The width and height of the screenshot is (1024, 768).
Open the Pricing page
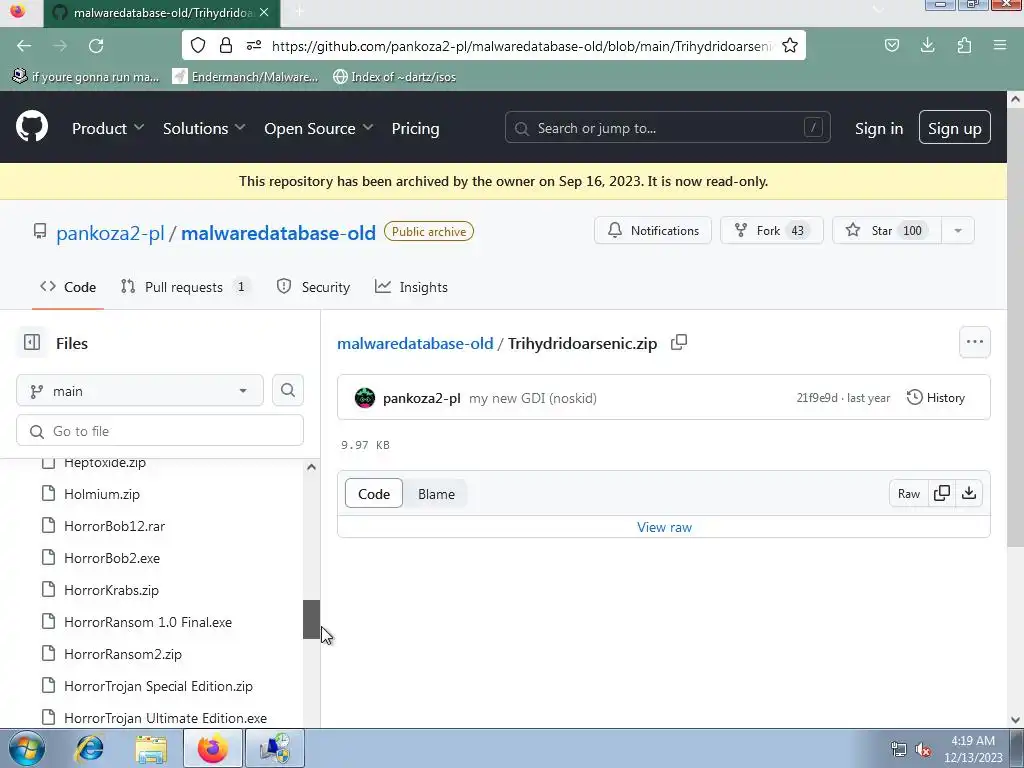tap(415, 128)
